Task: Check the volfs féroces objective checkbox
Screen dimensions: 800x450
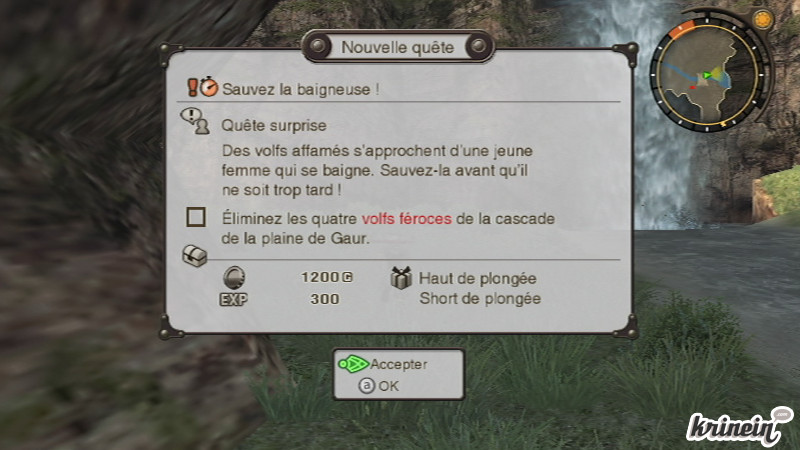Action: [196, 217]
